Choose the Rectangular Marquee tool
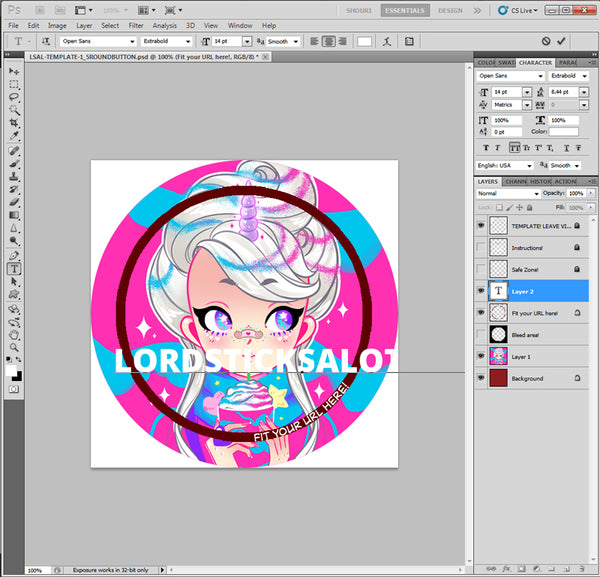Image resolution: width=600 pixels, height=577 pixels. (15, 85)
